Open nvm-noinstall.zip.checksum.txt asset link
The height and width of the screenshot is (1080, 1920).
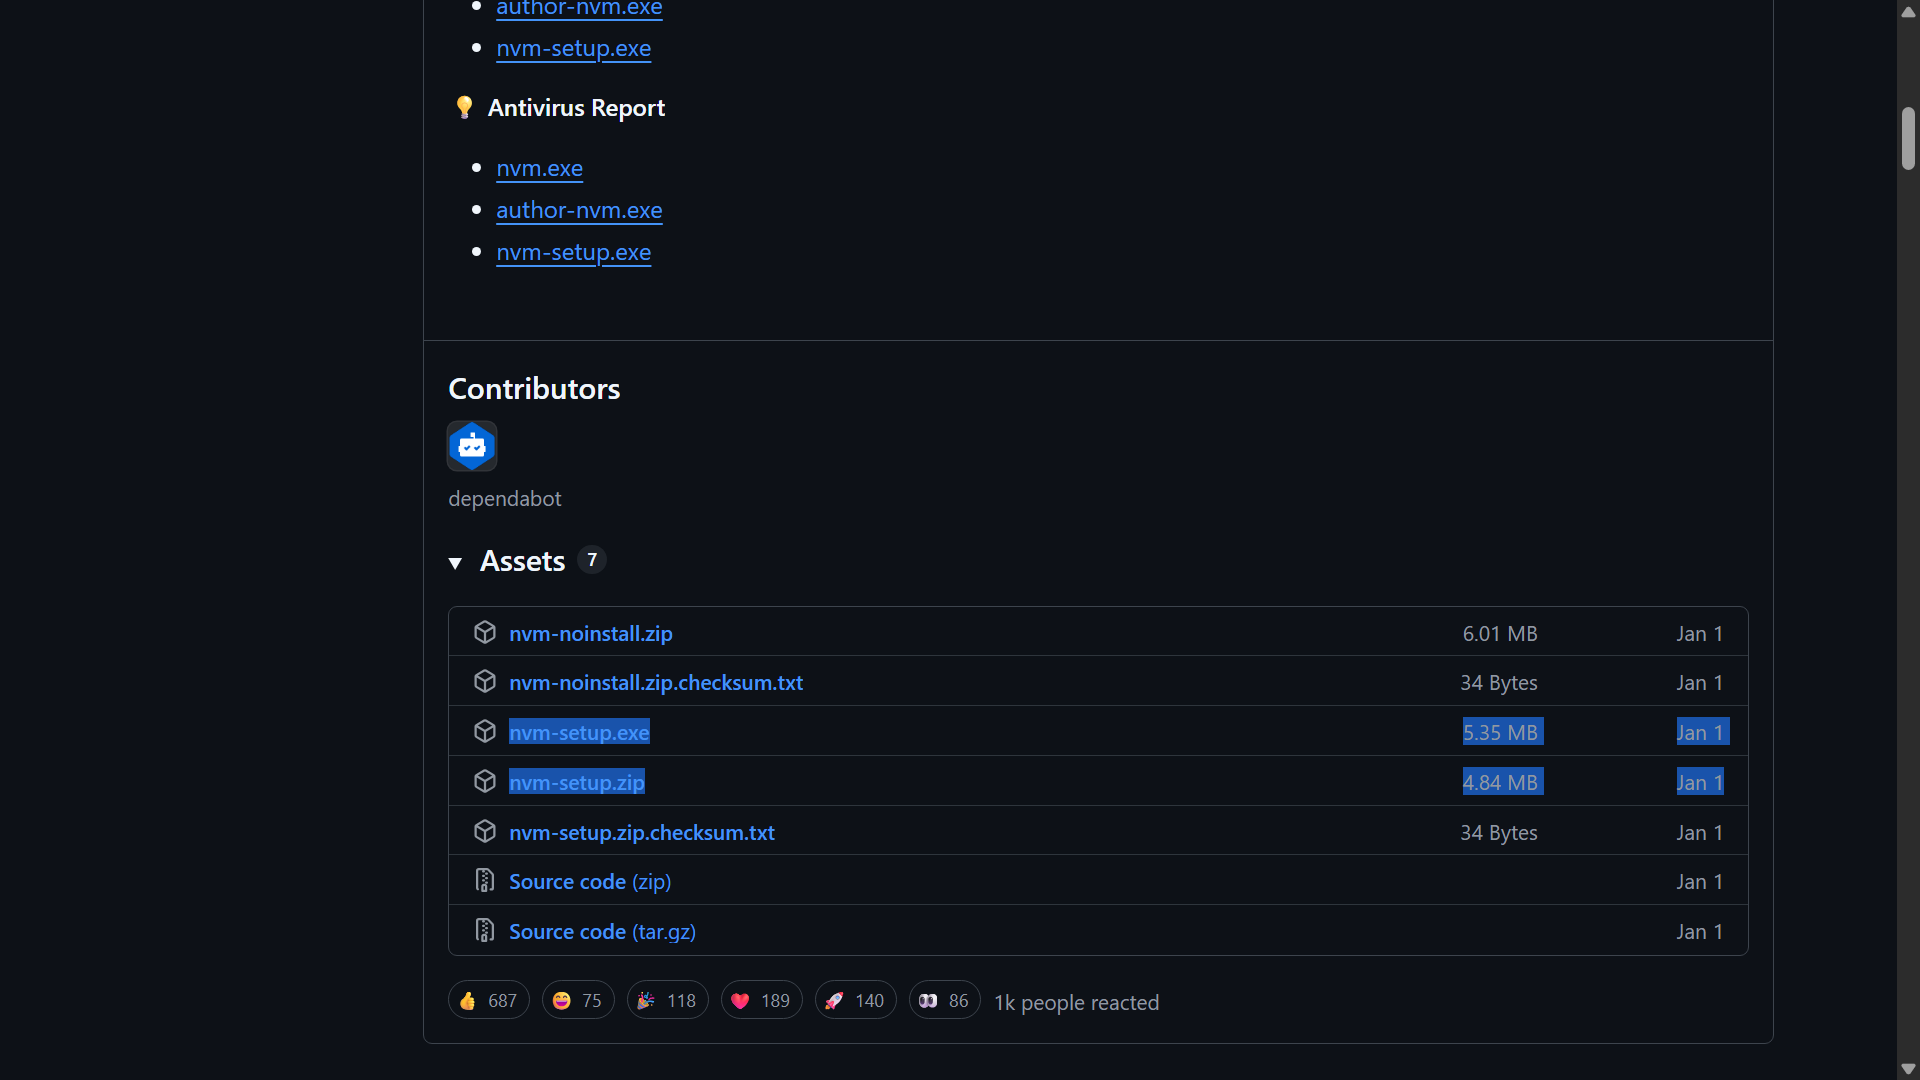[x=655, y=683]
